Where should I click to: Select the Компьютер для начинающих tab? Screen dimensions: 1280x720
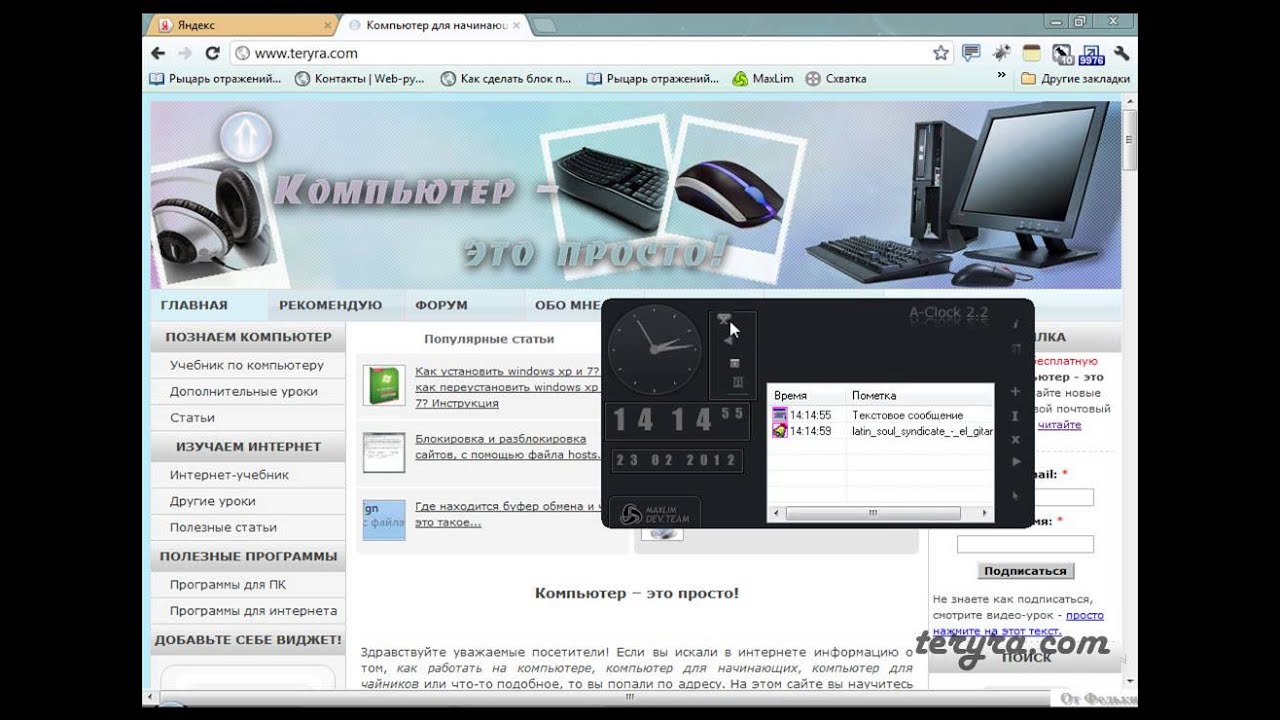tap(434, 25)
